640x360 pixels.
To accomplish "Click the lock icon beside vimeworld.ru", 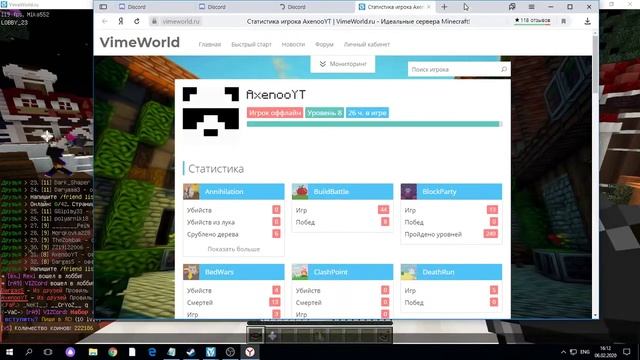I will click(x=154, y=21).
